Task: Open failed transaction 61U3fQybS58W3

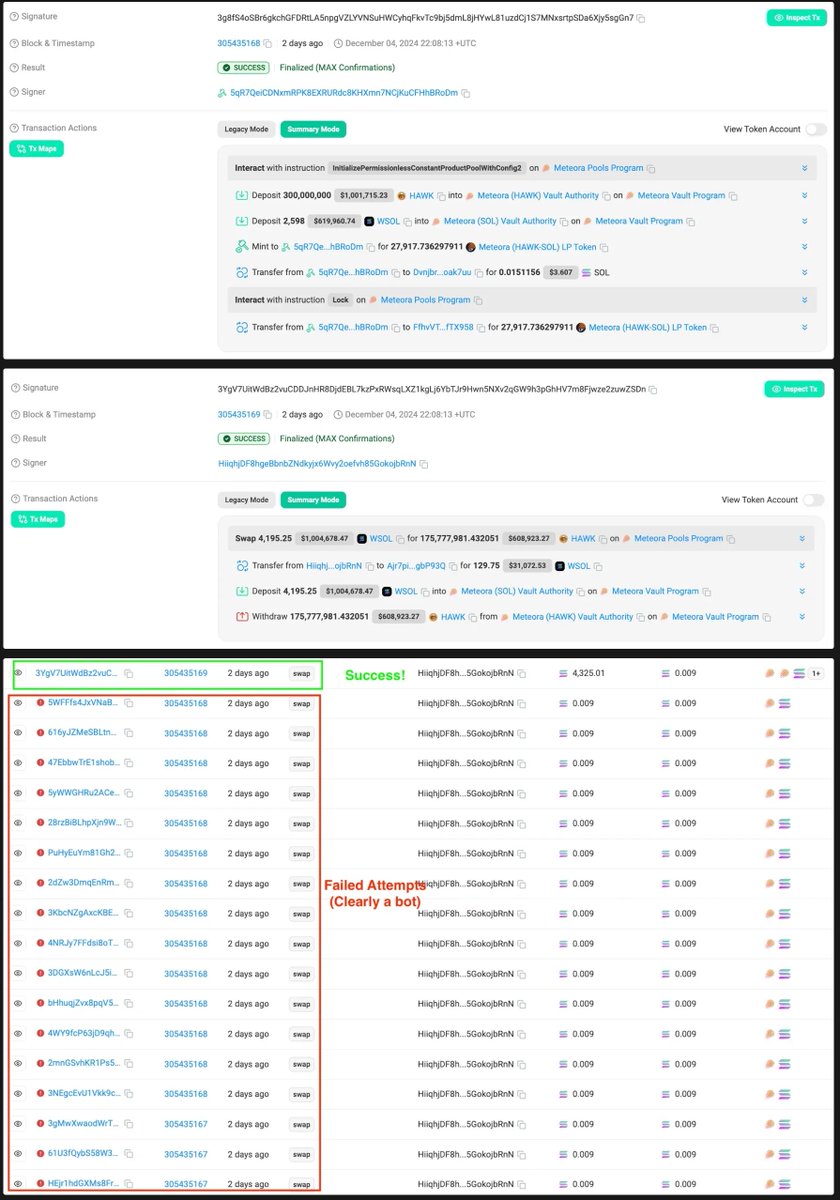Action: click(x=84, y=1153)
